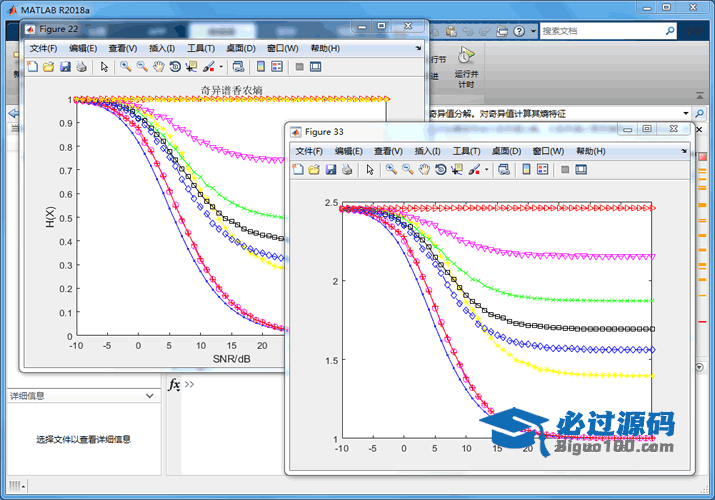The height and width of the screenshot is (500, 715).
Task: Enable the Pan hand tool in Figure 33
Action: [x=424, y=170]
